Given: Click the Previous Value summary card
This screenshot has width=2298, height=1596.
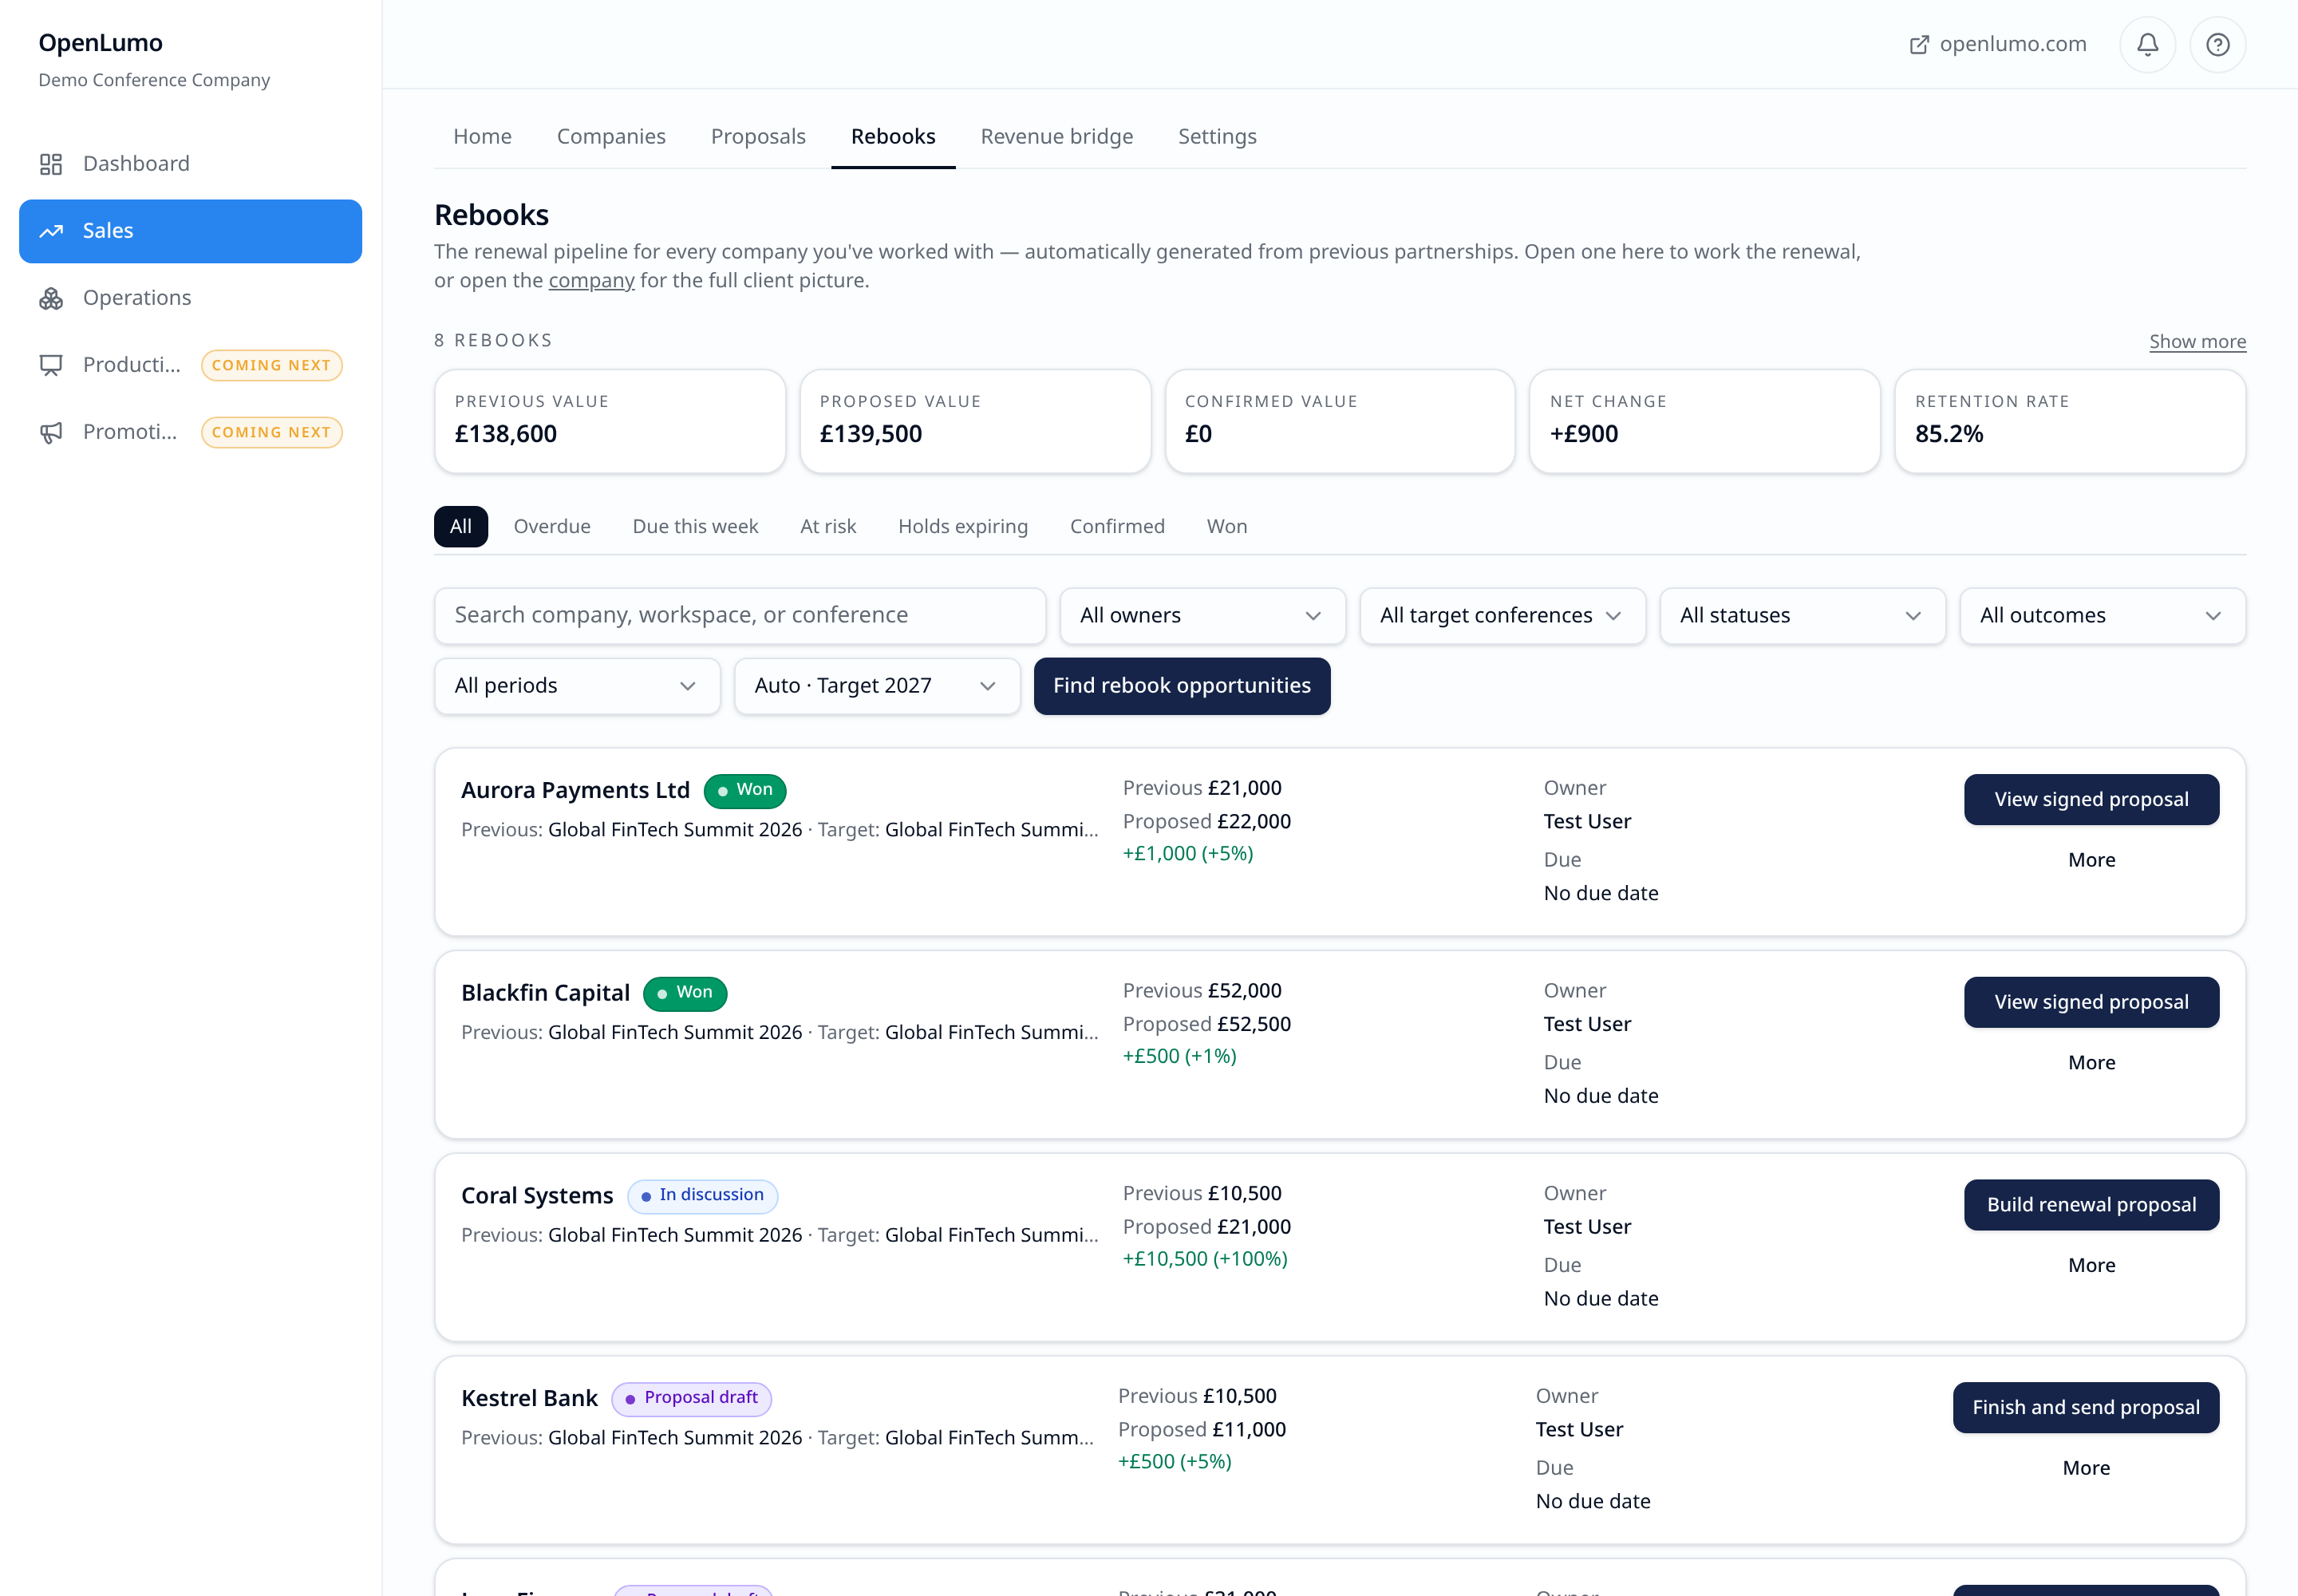Looking at the screenshot, I should 610,422.
